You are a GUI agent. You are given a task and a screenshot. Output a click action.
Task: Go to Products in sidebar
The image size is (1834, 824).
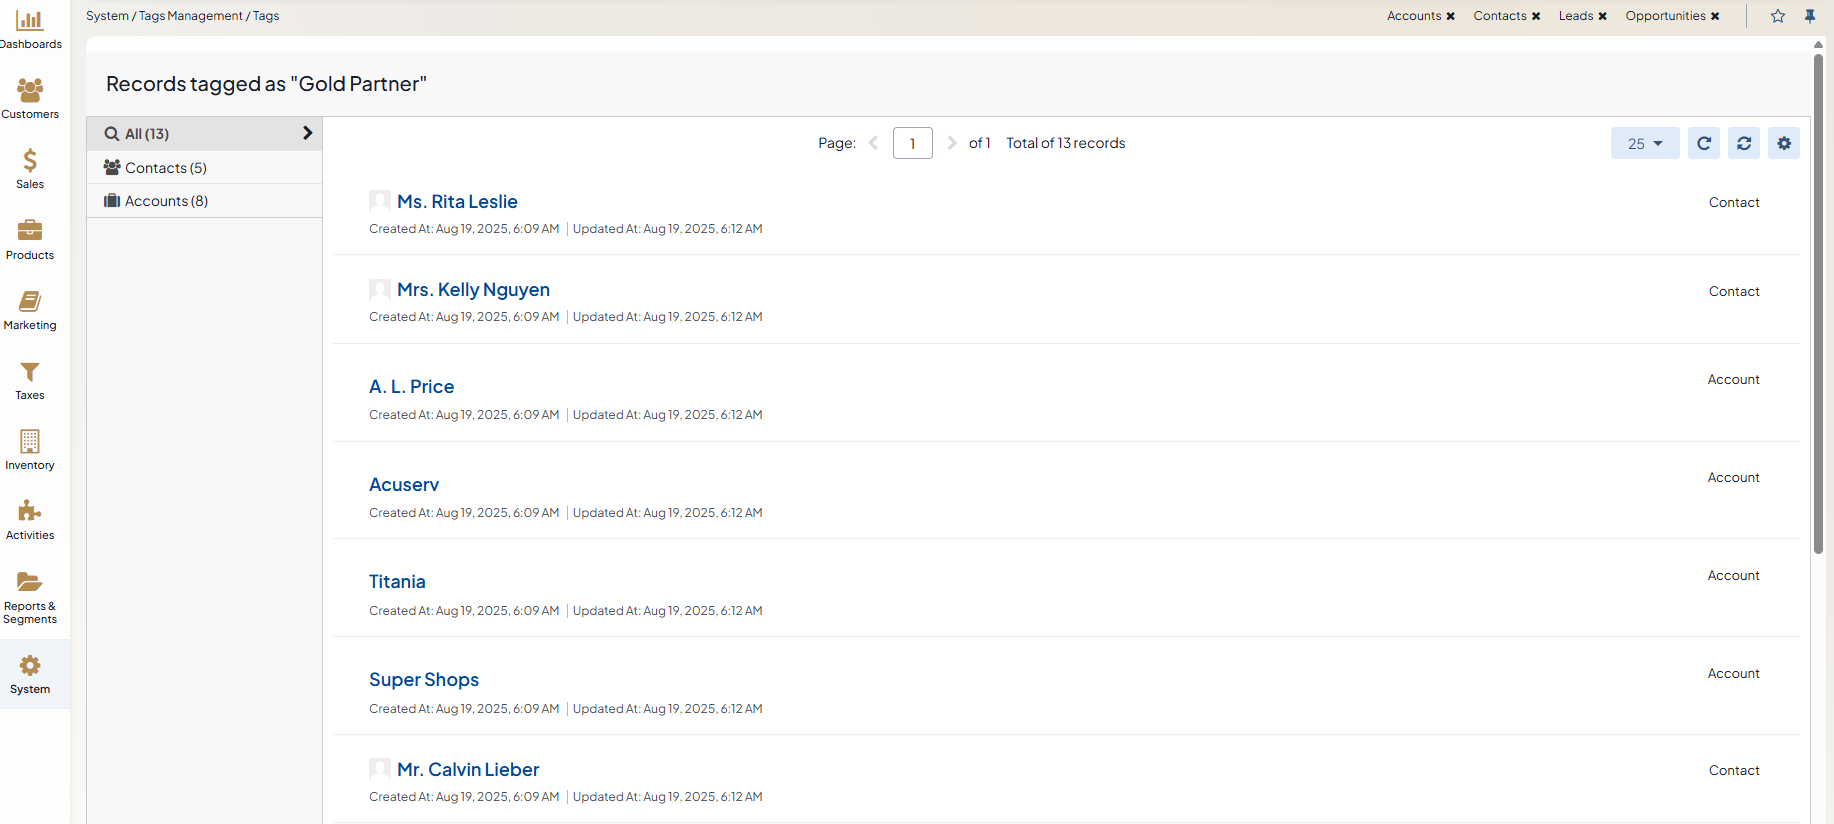point(30,232)
